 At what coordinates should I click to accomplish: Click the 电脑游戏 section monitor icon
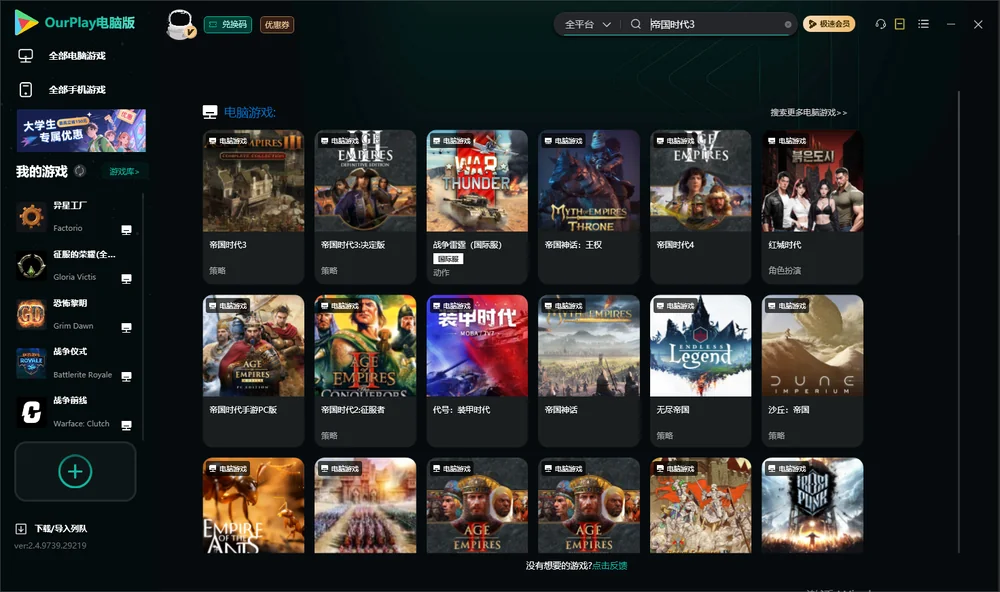(x=210, y=112)
